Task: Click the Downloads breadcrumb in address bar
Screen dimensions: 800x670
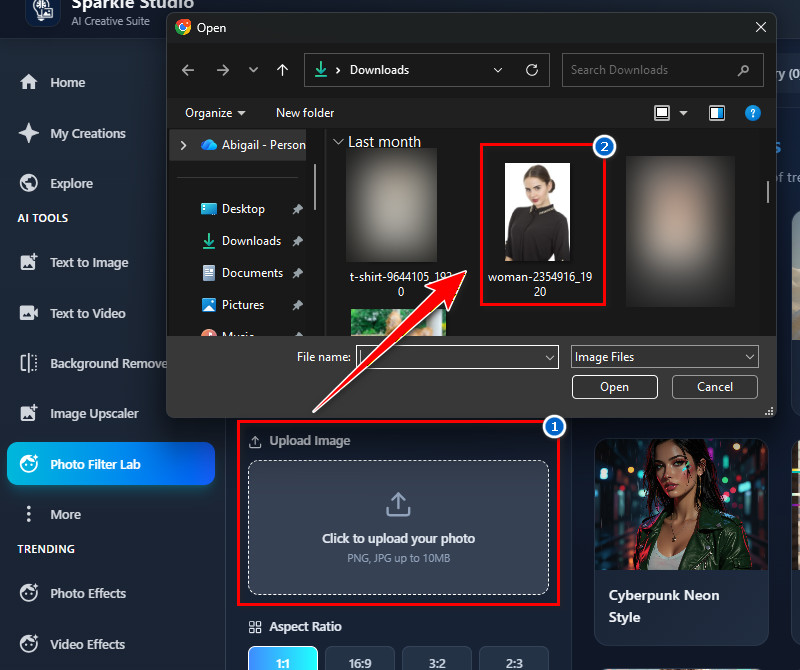Action: pos(379,70)
